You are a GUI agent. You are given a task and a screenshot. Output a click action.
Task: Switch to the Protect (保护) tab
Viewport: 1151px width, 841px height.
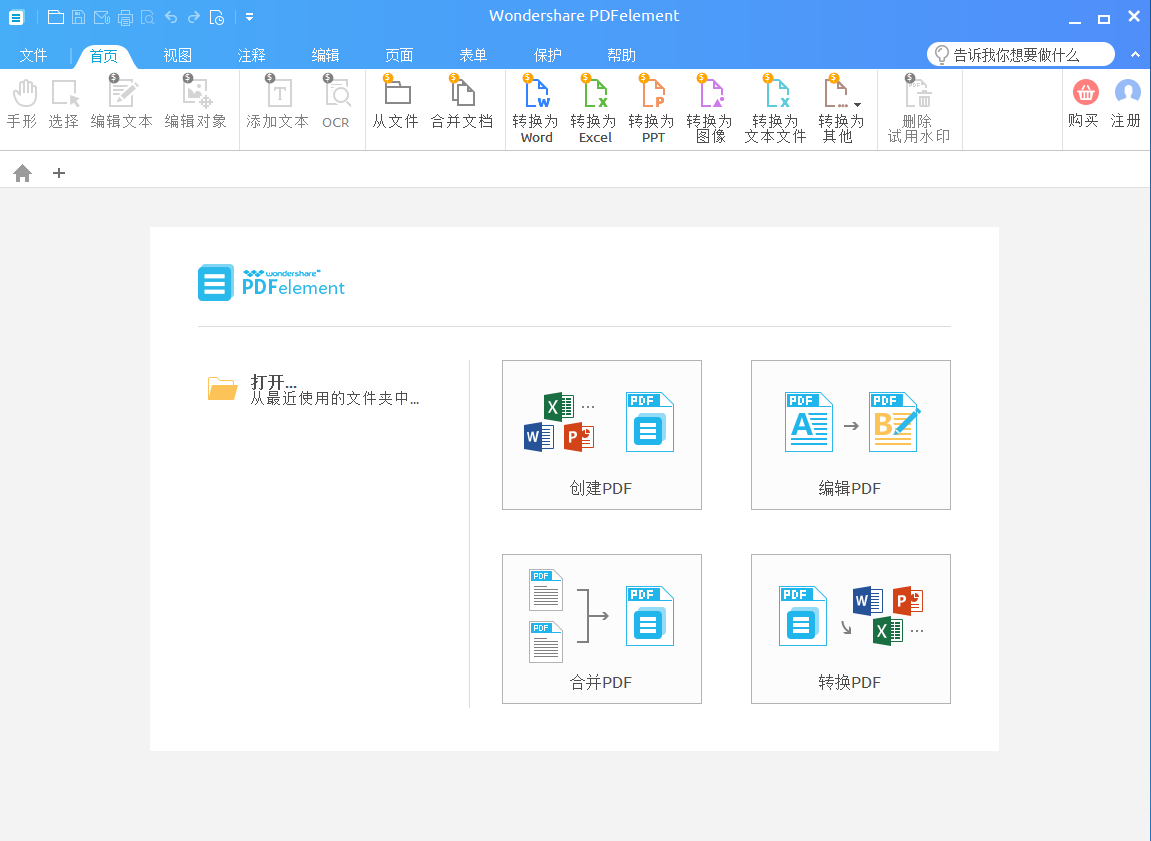point(547,55)
